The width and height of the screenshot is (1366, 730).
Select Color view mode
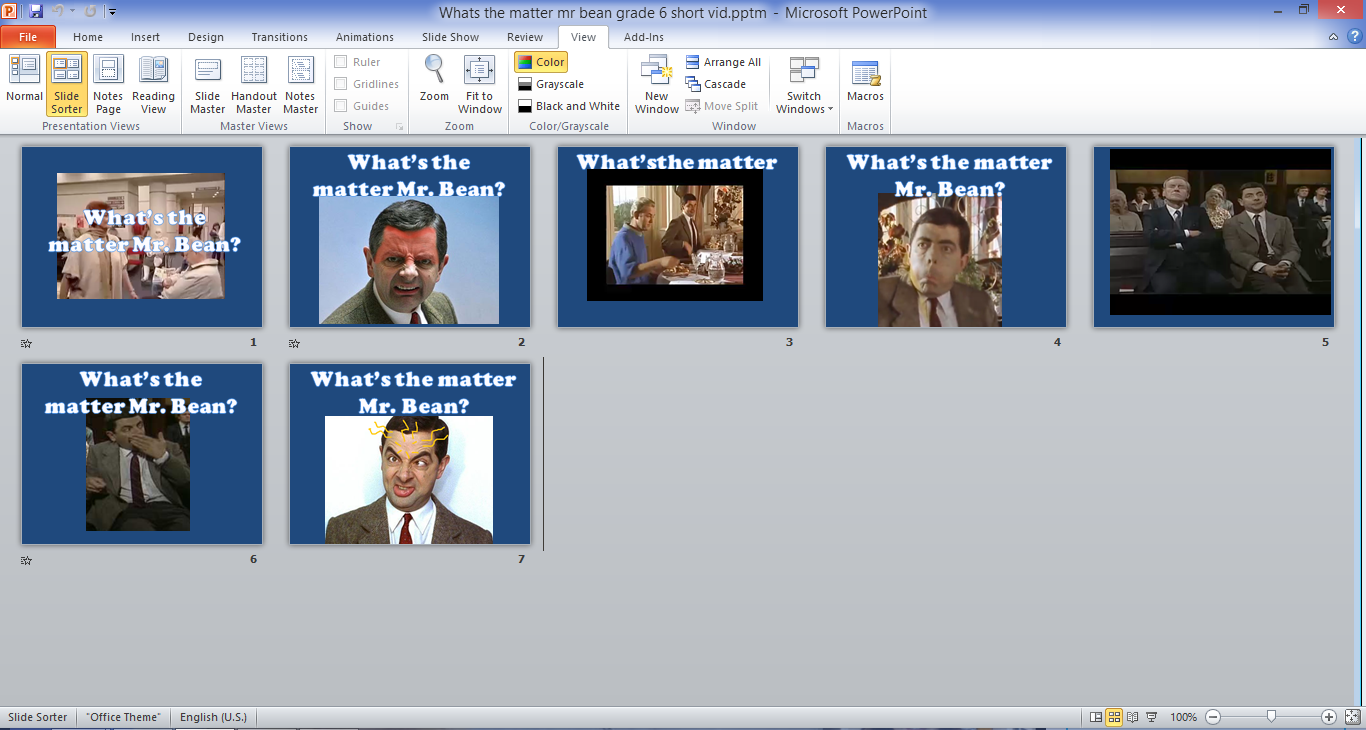click(x=541, y=62)
